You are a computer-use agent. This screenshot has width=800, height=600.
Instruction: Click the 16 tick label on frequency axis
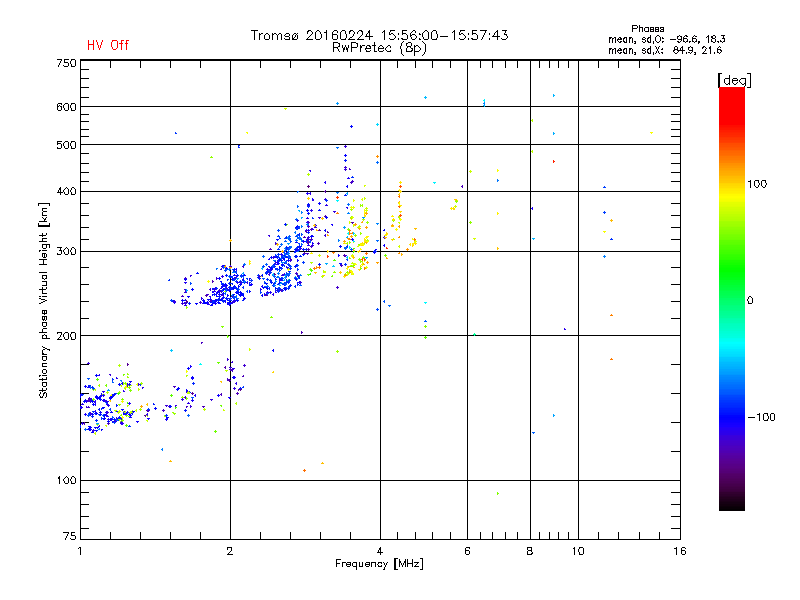click(680, 551)
